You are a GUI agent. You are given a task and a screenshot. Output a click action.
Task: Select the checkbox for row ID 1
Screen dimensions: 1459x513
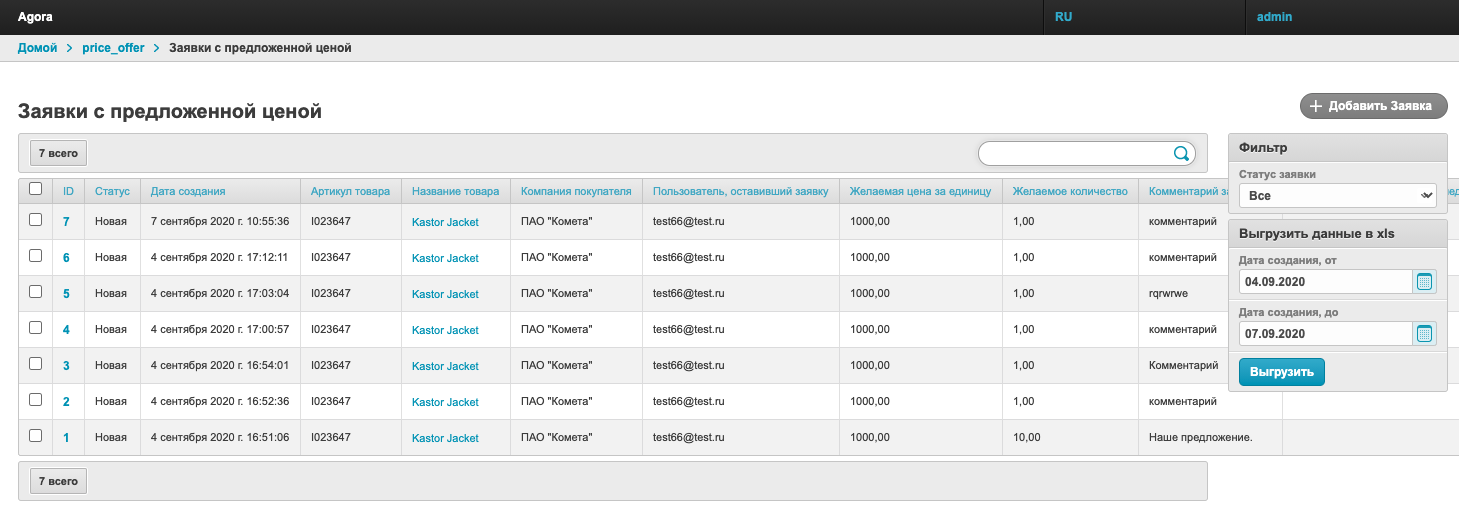tap(36, 436)
